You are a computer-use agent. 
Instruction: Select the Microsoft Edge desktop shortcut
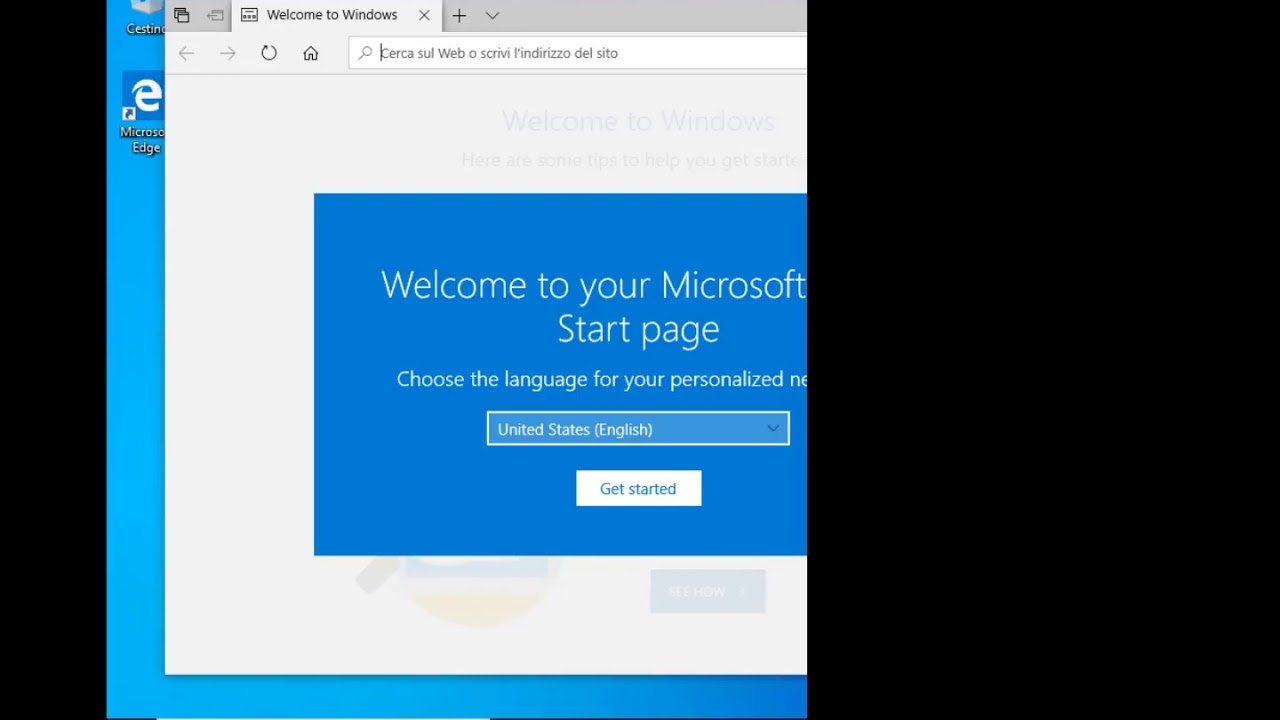143,113
